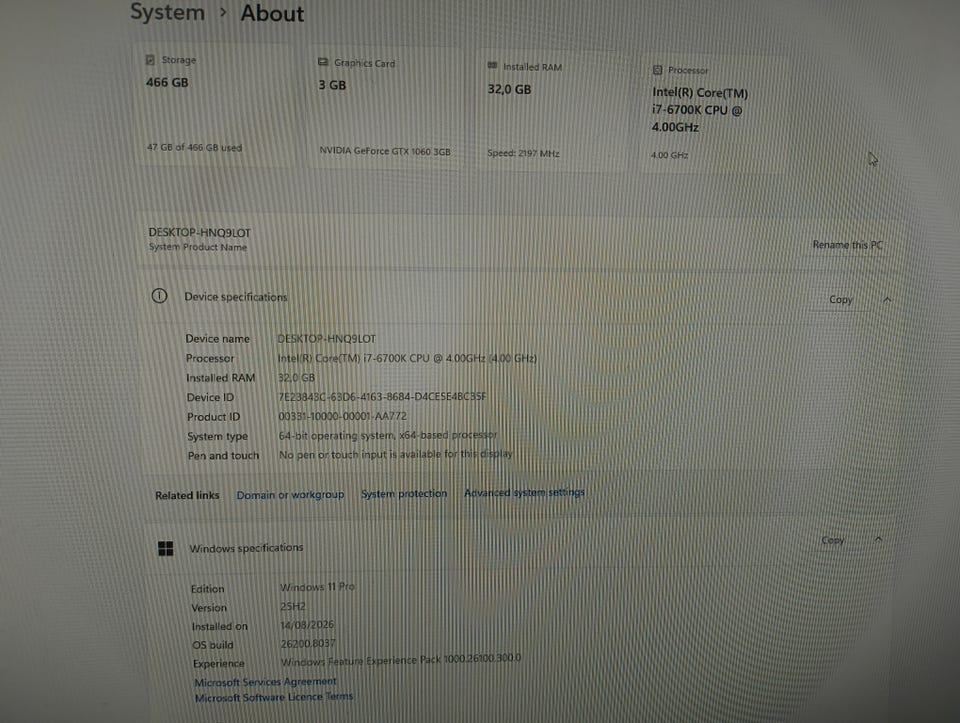Click 'NVIDIA GeForce GTX 1060 3GB' text

(384, 151)
